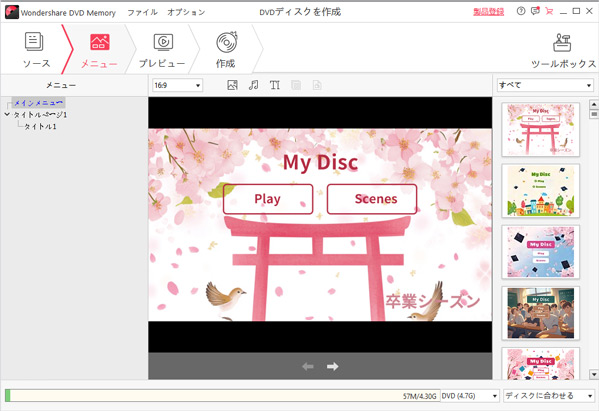Go to next menu page arrow
This screenshot has width=599, height=411.
pyautogui.click(x=332, y=367)
